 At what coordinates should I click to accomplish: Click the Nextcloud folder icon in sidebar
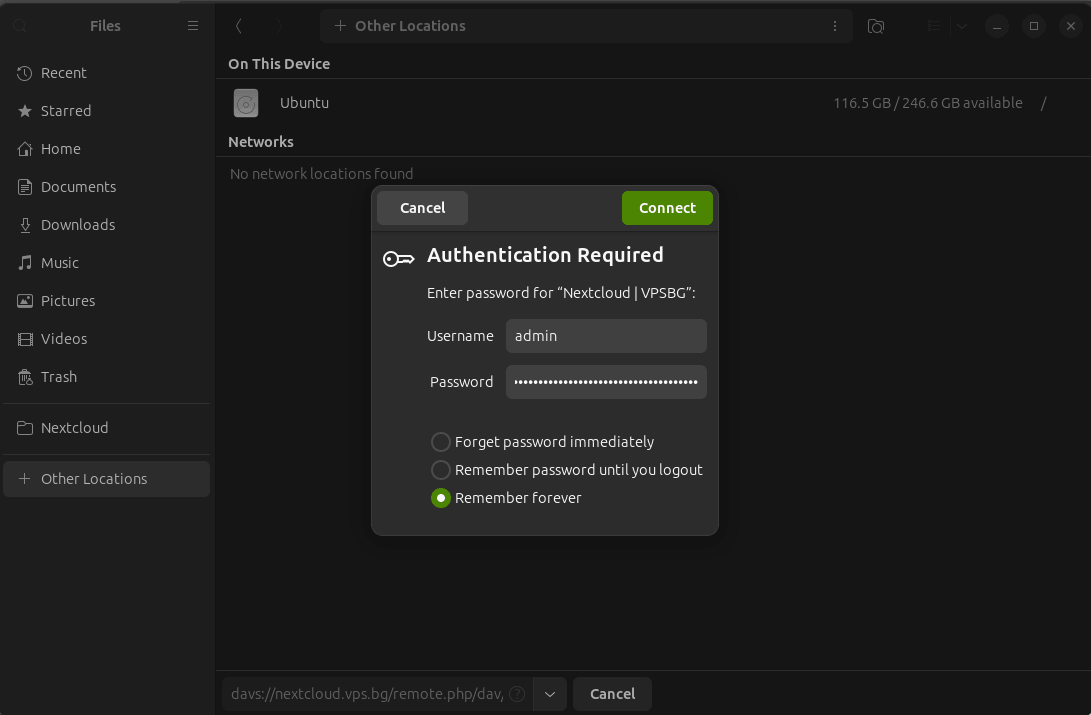[25, 428]
